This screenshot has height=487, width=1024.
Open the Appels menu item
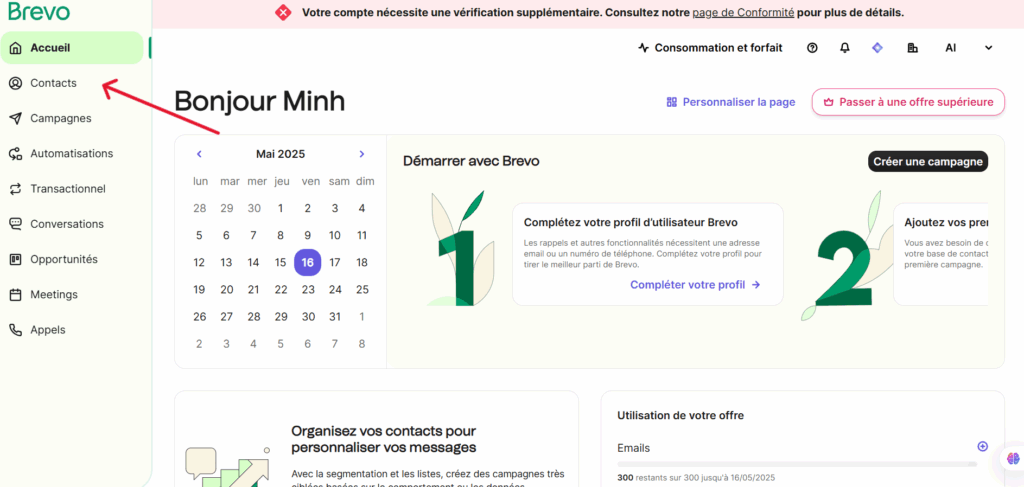(x=72, y=330)
